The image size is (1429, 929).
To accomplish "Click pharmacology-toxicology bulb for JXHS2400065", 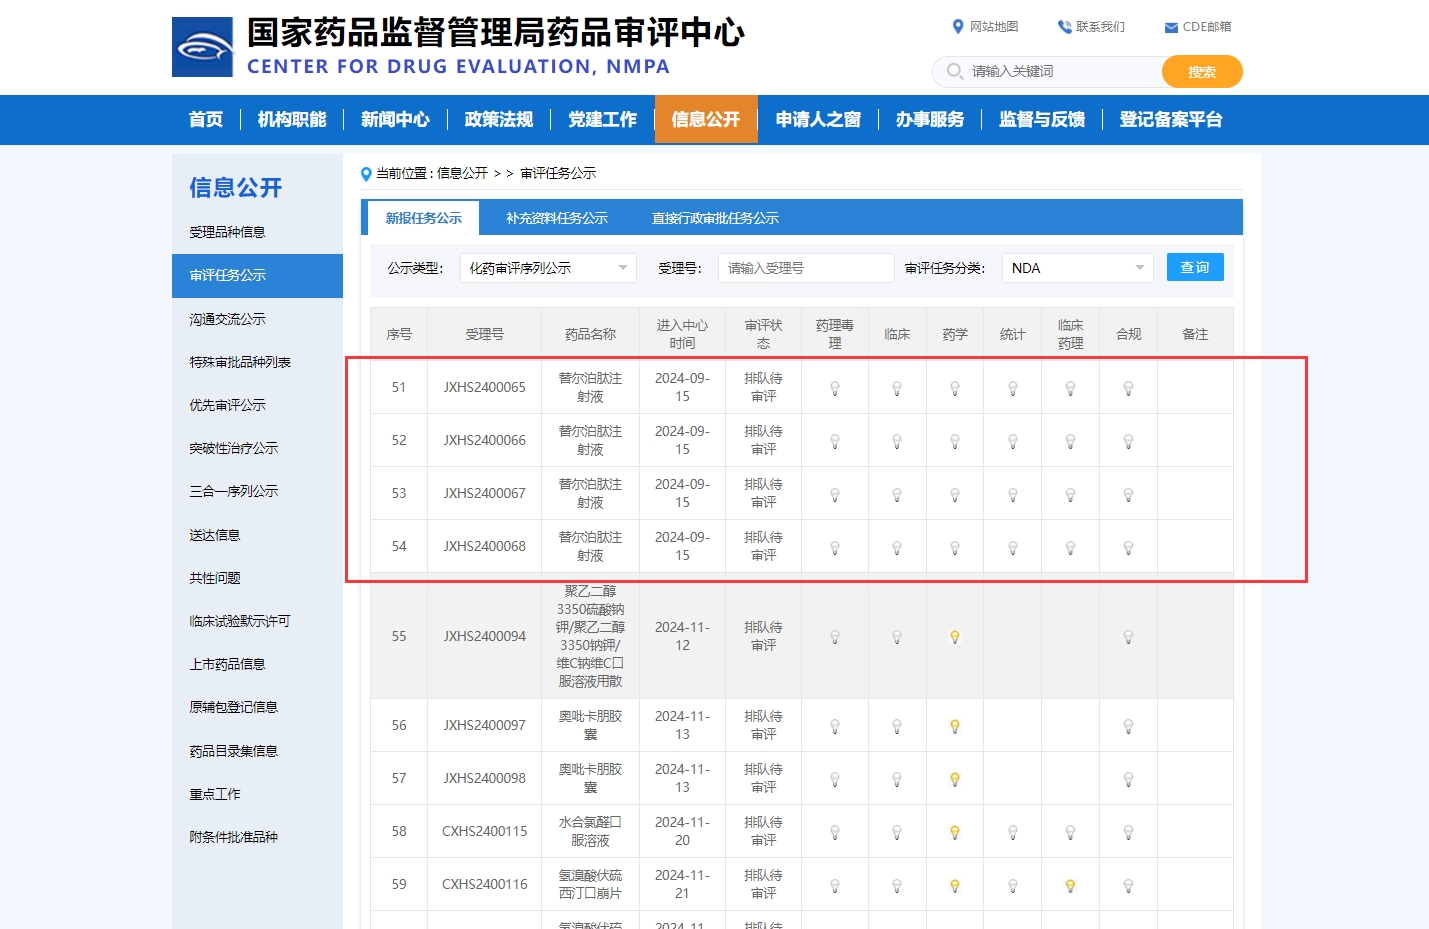I will (835, 389).
